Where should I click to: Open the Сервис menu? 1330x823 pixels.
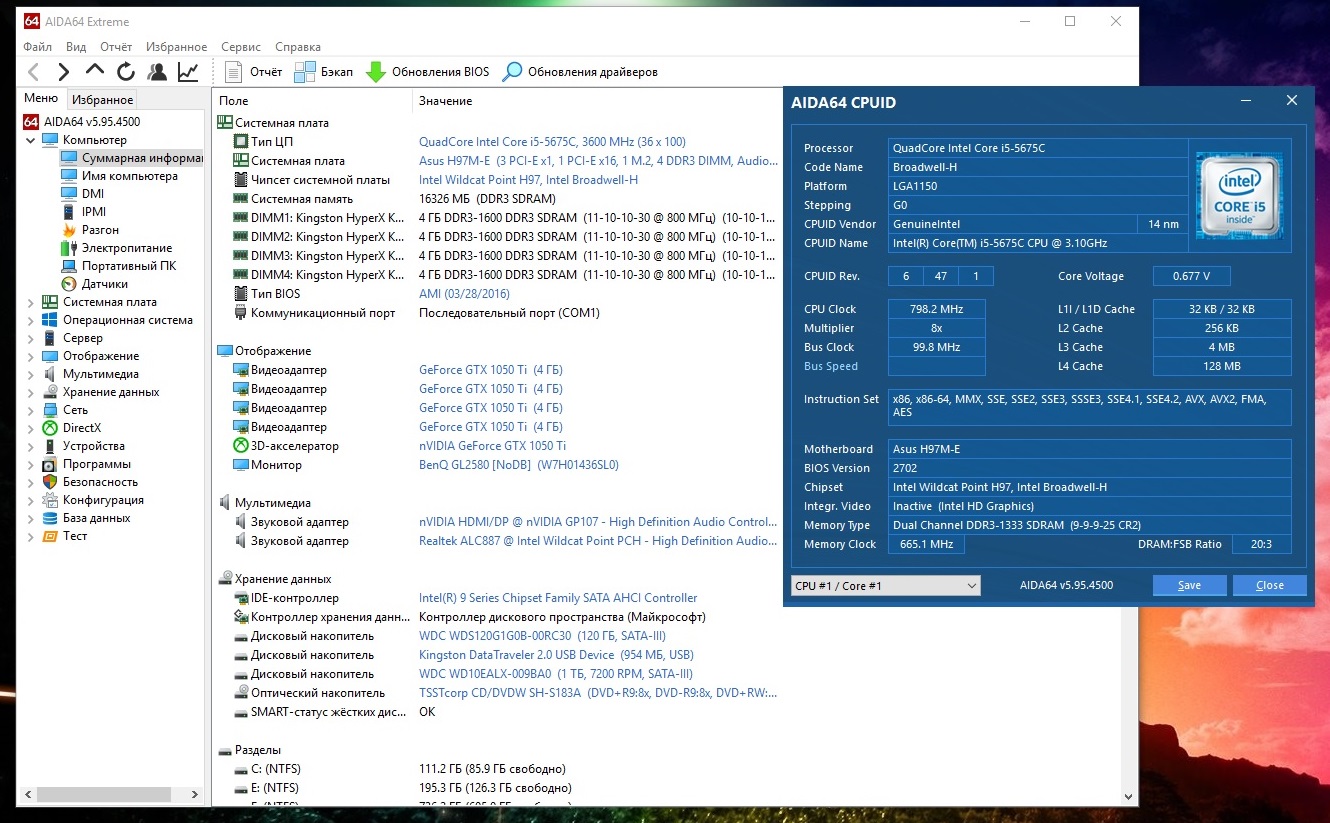(241, 47)
